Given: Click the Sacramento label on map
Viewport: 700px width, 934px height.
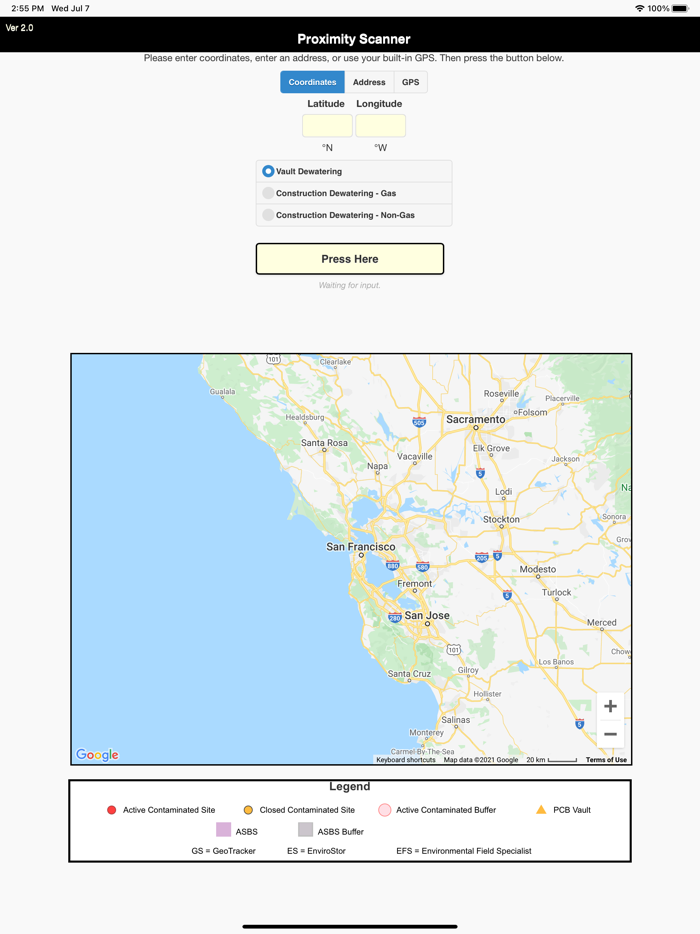Looking at the screenshot, I should click(475, 419).
